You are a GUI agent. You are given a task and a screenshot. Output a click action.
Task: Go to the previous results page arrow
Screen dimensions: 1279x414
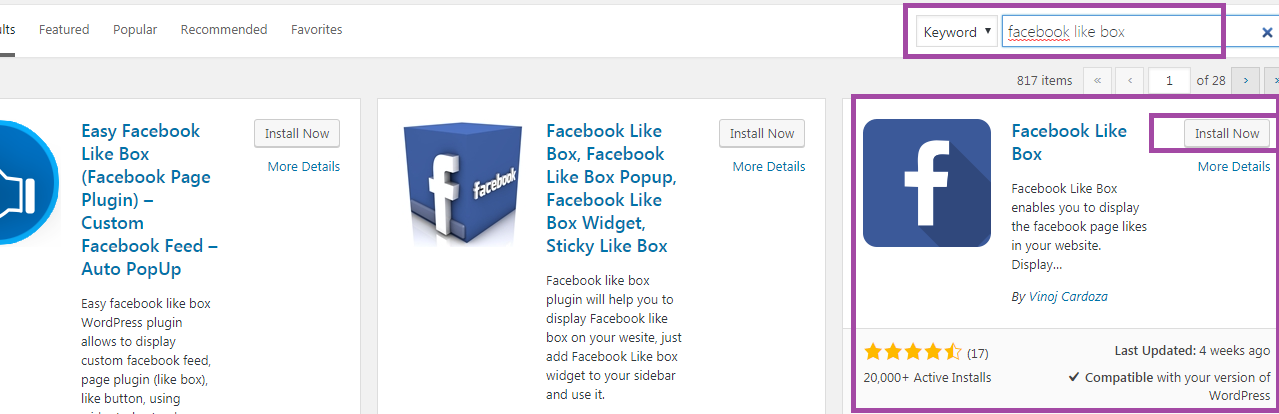(1130, 80)
